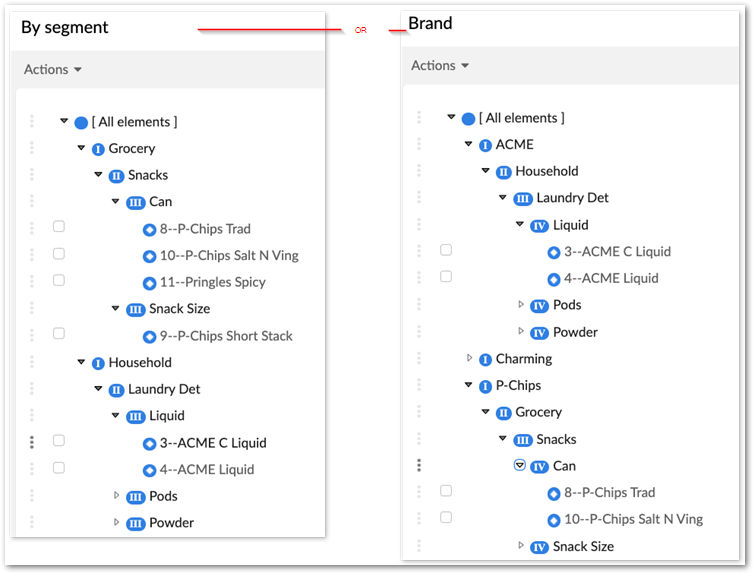Click the level I icon next to Charming
The height and width of the screenshot is (574, 754).
click(485, 360)
